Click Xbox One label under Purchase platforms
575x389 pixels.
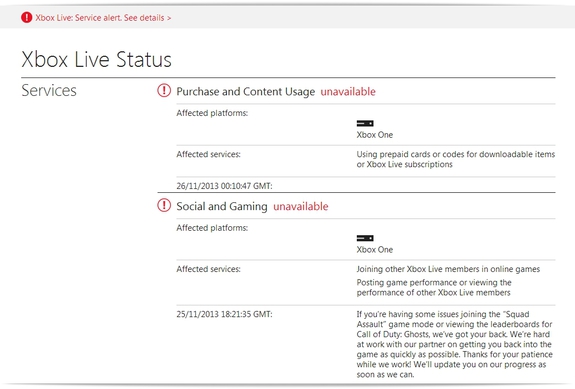tap(375, 135)
